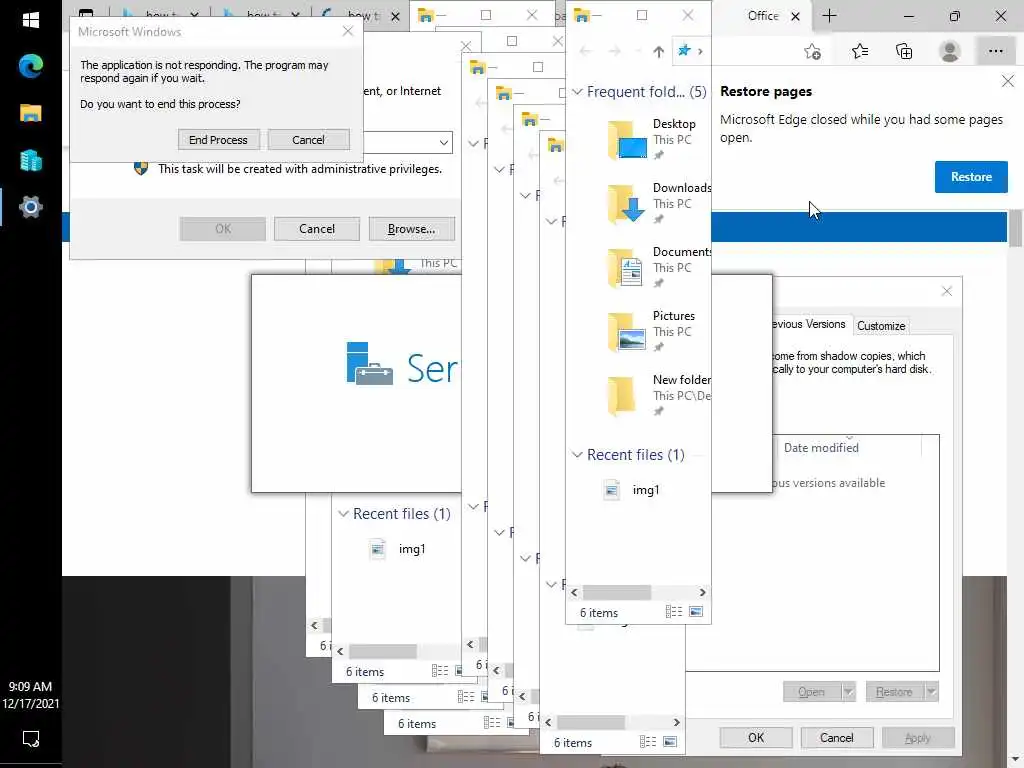
Task: Click Open button in Previous Versions
Action: pos(811,692)
